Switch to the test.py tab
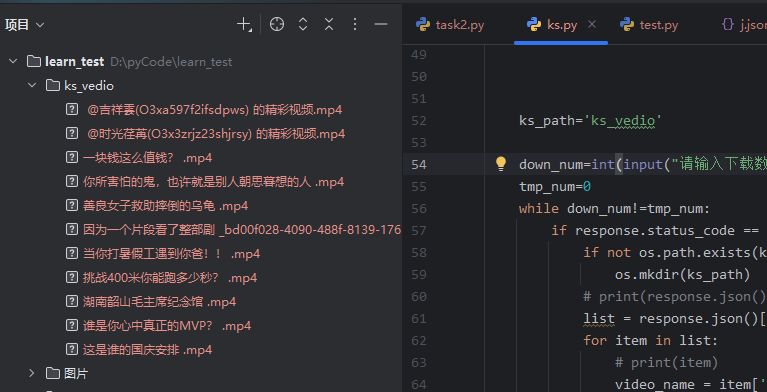 (x=649, y=25)
